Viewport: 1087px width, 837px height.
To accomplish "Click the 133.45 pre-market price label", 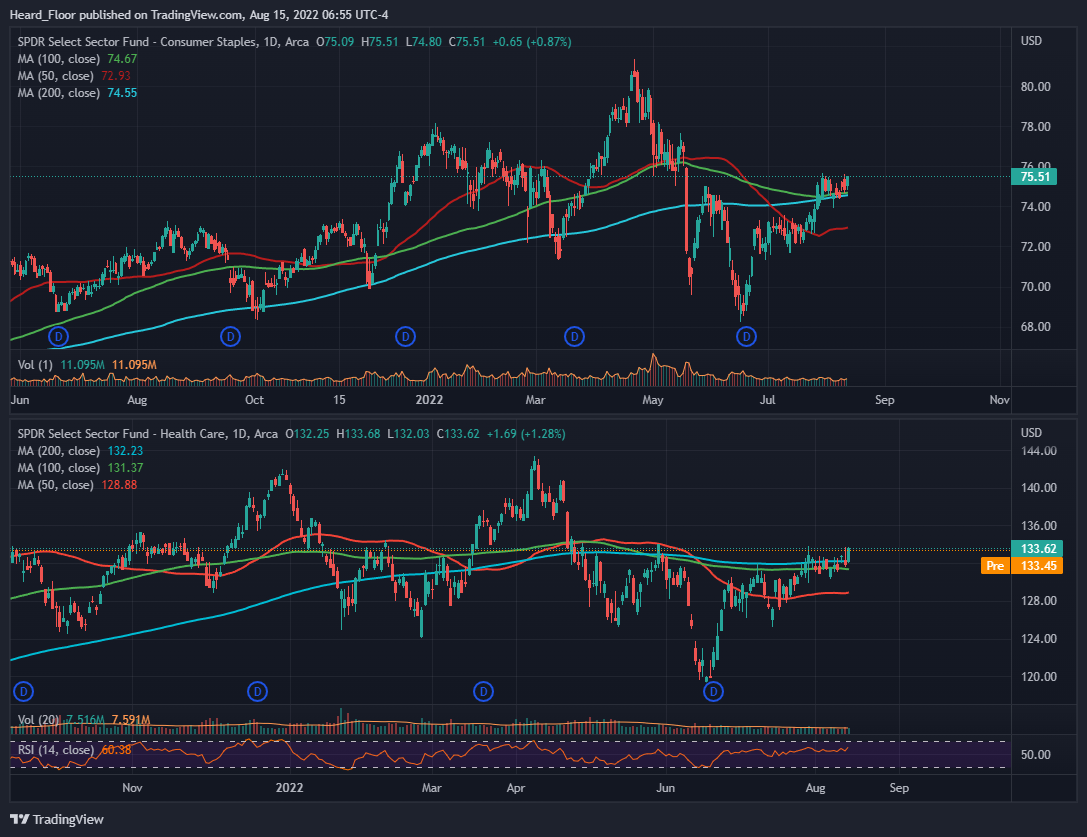I will [1037, 566].
